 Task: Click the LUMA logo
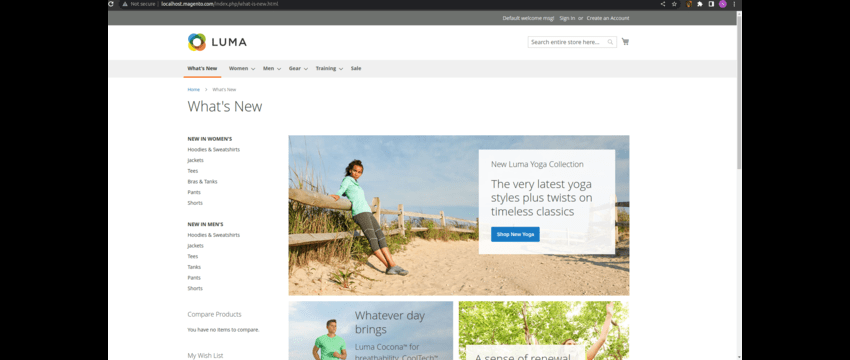(x=217, y=42)
